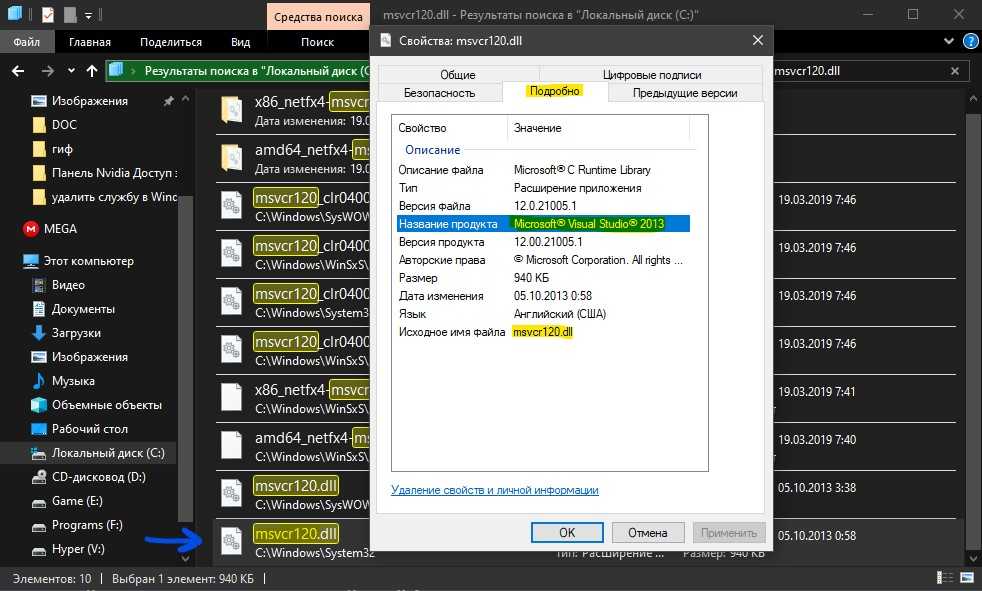Switch to the Общие tab
982x591 pixels.
[458, 75]
